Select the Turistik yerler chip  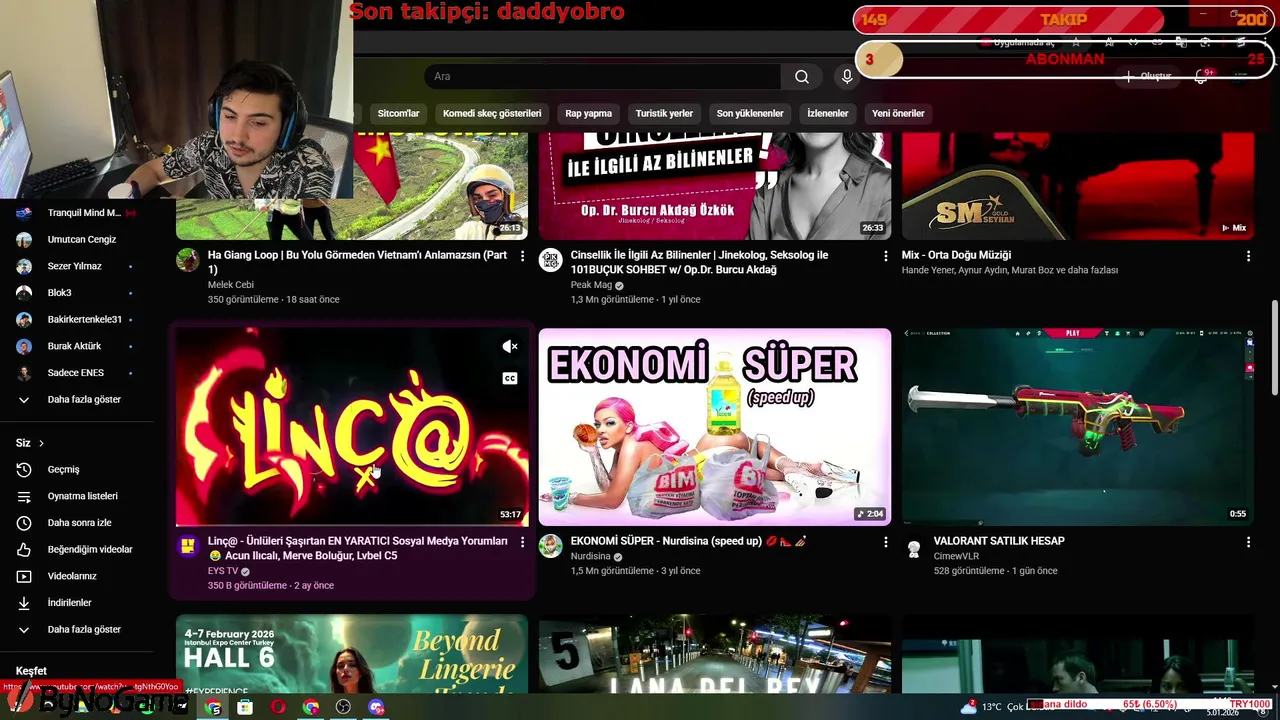[664, 113]
